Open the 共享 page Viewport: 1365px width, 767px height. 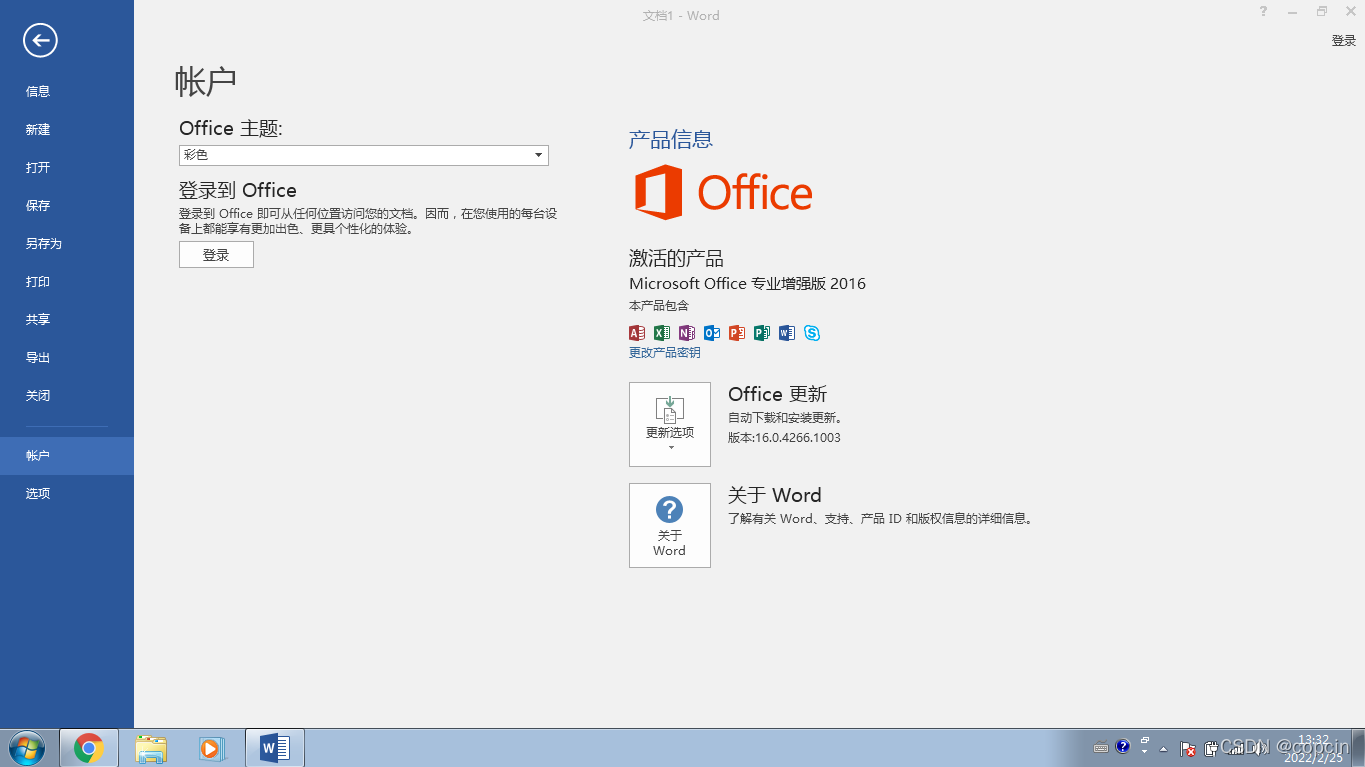point(67,319)
